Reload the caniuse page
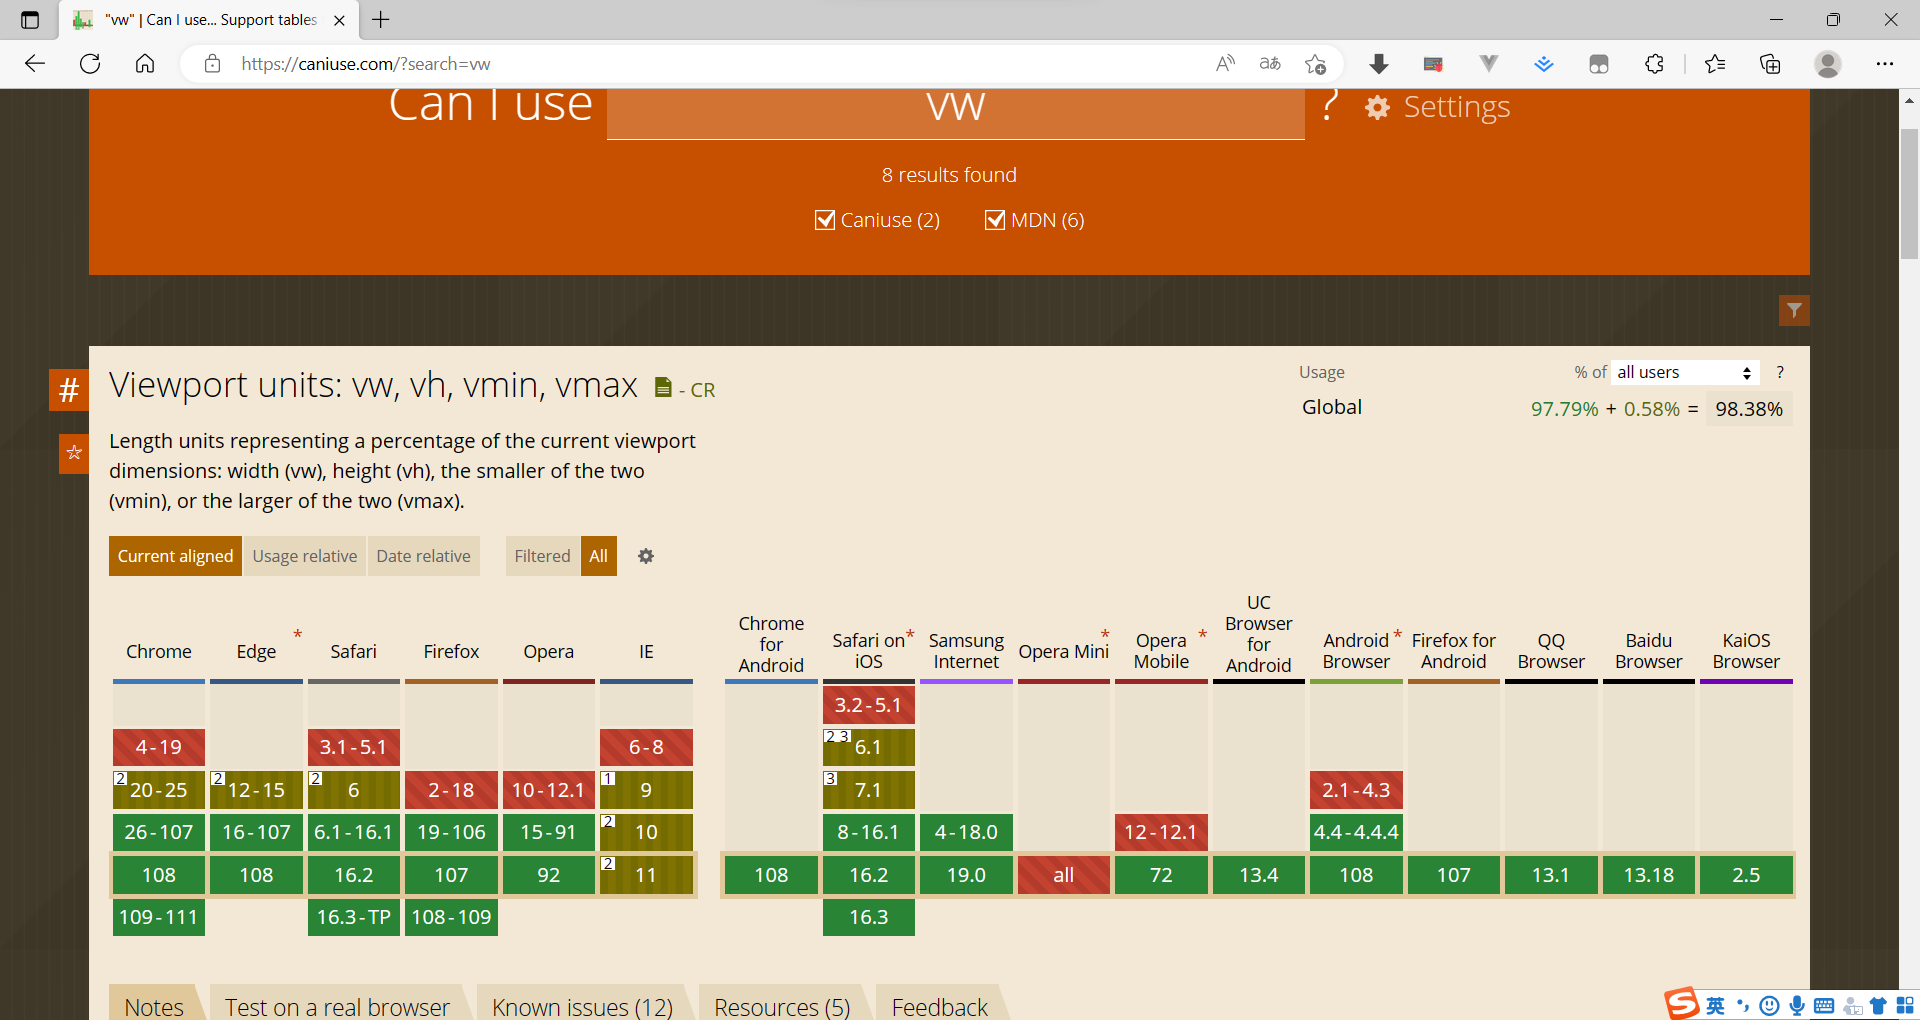 90,64
